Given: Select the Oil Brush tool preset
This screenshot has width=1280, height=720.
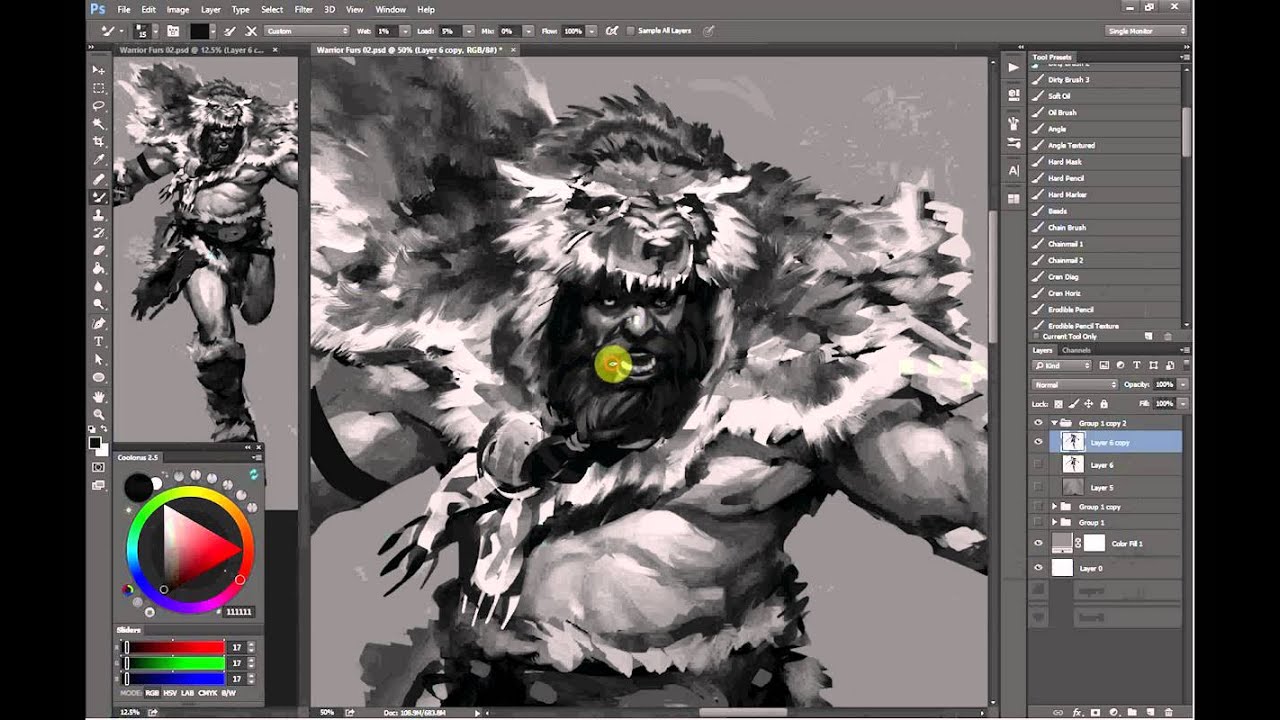Looking at the screenshot, I should [x=1107, y=112].
